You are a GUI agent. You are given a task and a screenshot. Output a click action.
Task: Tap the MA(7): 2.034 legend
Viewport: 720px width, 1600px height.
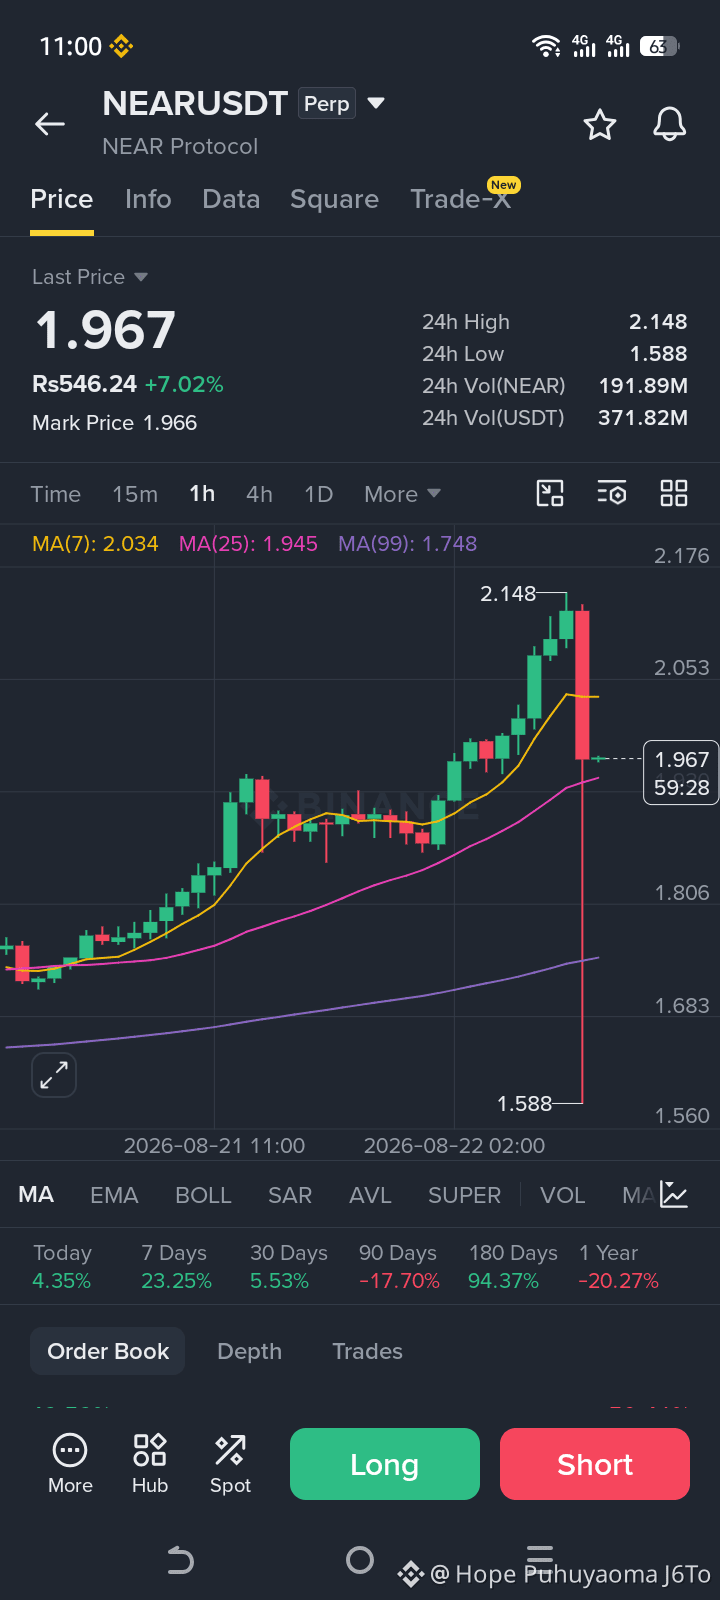95,544
